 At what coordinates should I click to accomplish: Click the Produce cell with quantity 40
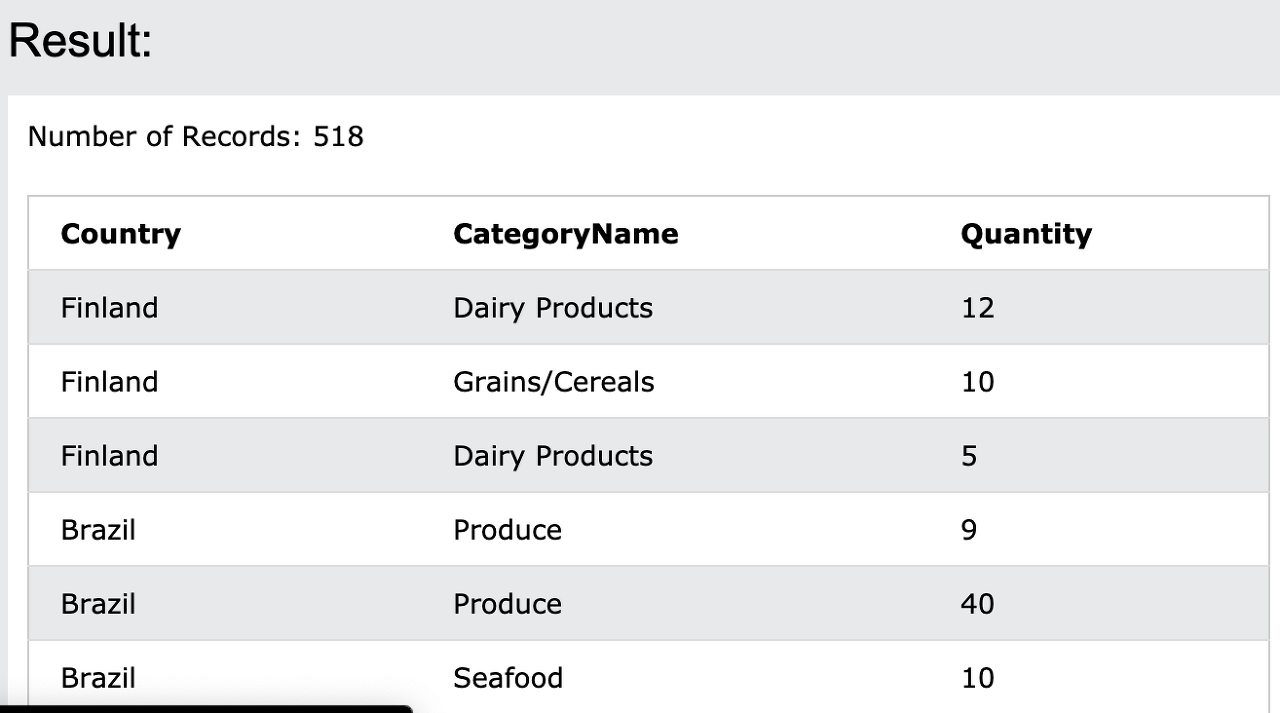tap(507, 604)
